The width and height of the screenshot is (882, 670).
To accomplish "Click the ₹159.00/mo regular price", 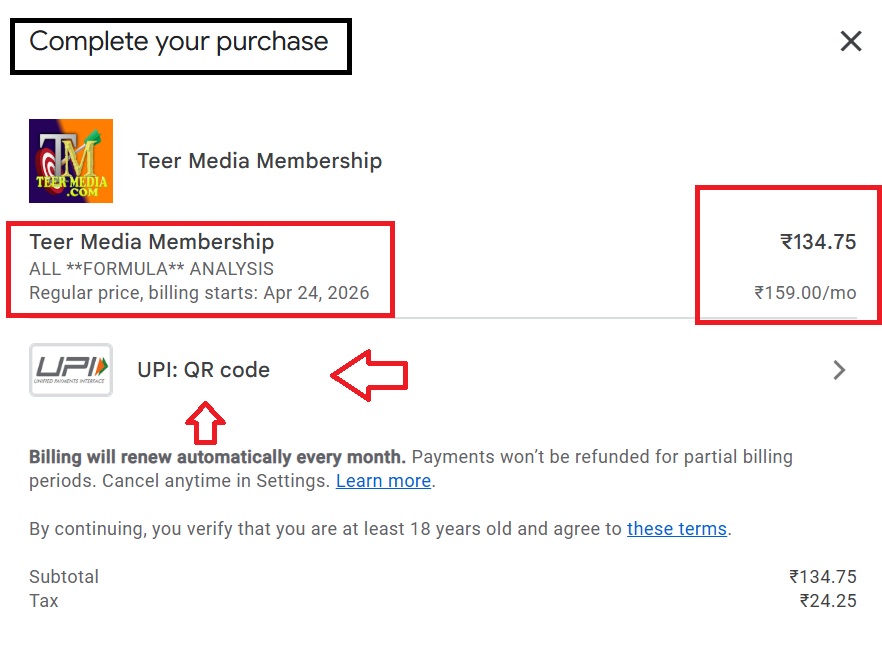I will (x=805, y=293).
